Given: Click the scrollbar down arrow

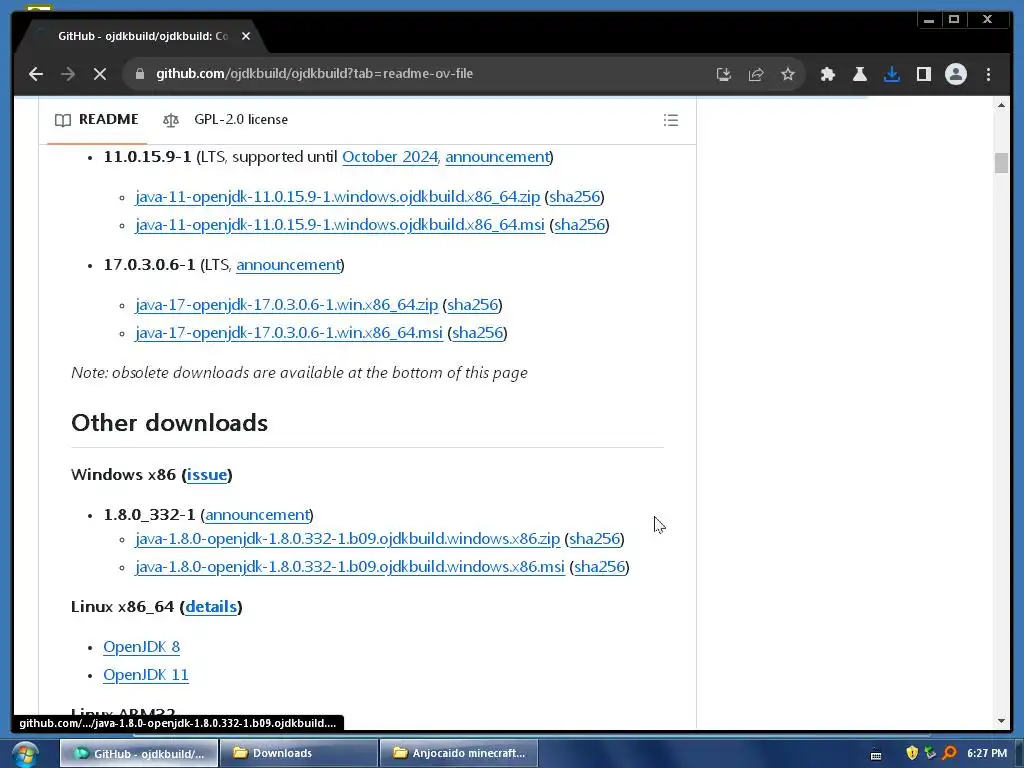Looking at the screenshot, I should (x=1001, y=721).
